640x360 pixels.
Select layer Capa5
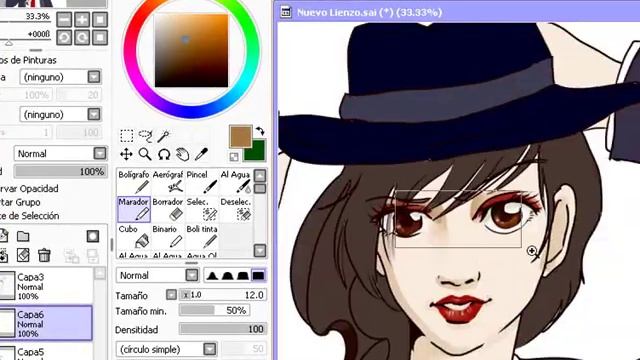(46, 352)
